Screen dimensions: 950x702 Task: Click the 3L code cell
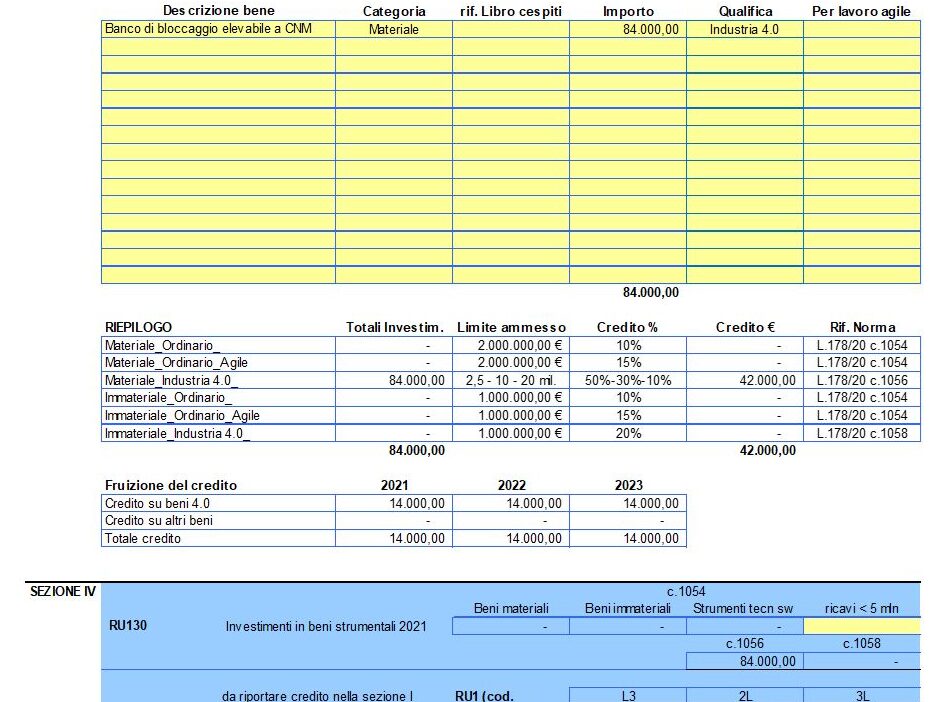click(x=862, y=695)
